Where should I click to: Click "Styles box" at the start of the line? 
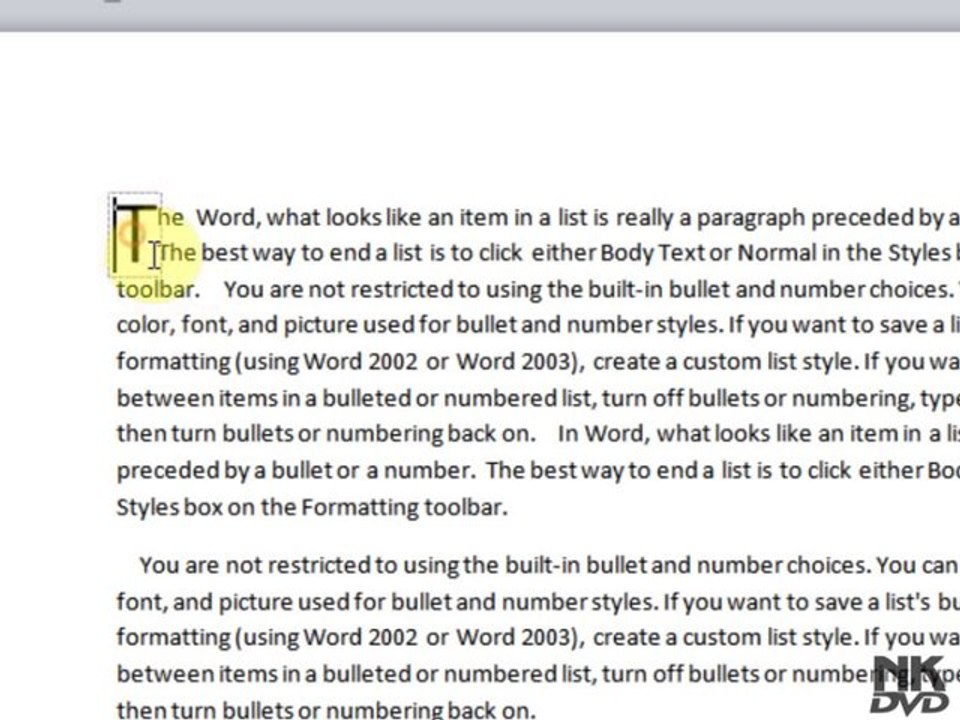[170, 508]
